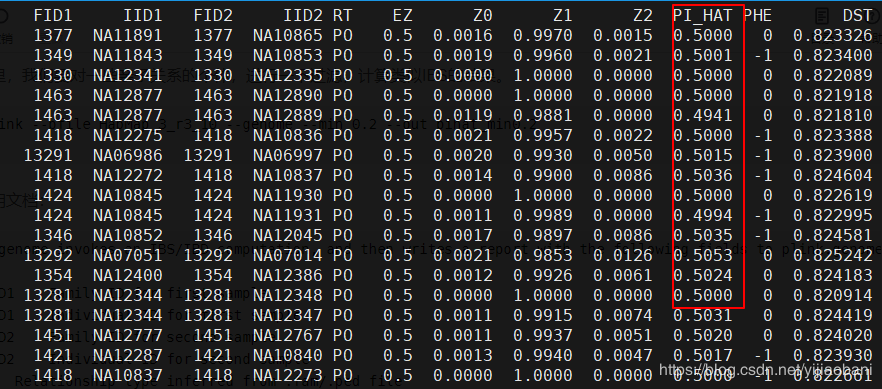Click the DST value 0.820914
Viewport: 882px width, 389px height.
tap(832, 295)
